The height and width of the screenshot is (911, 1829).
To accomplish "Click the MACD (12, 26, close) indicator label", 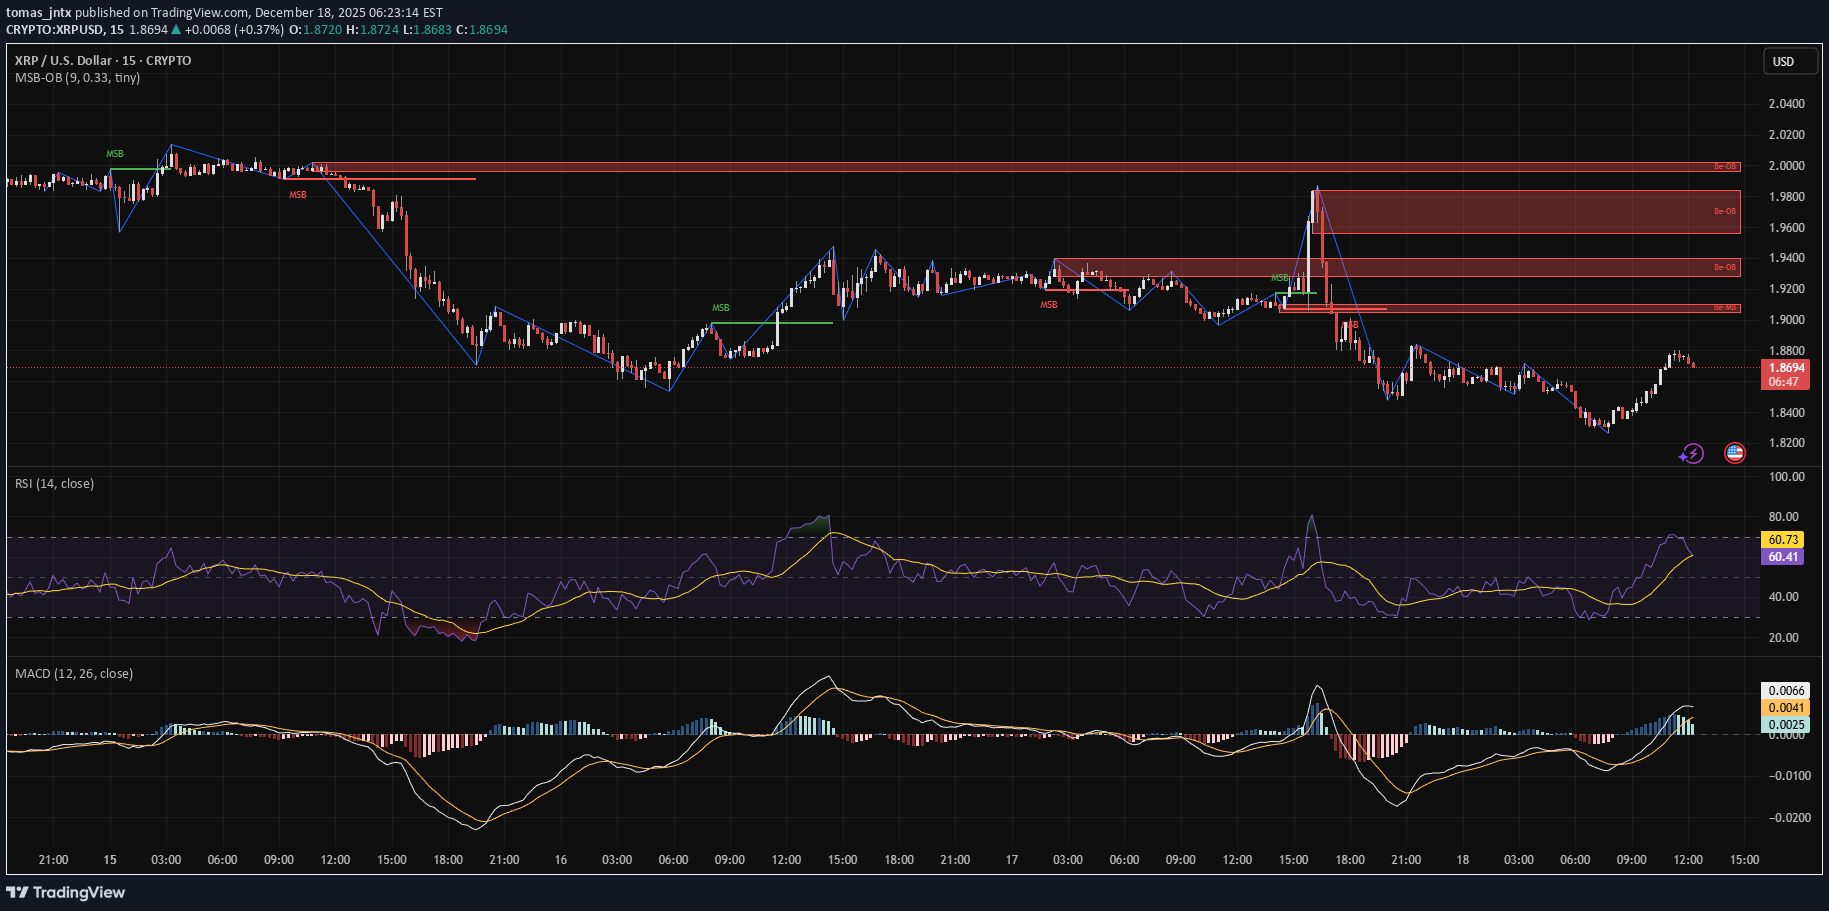I will point(73,673).
